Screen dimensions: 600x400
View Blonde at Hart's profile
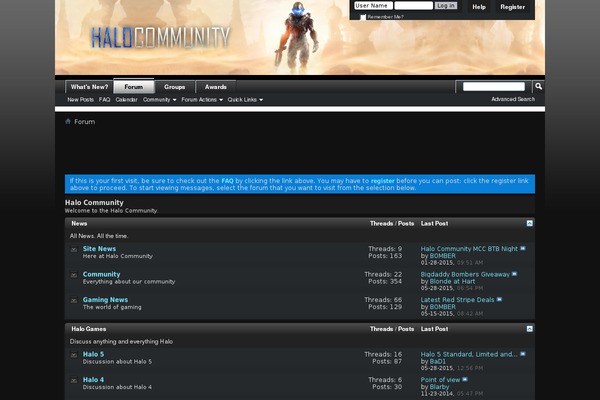(x=452, y=281)
